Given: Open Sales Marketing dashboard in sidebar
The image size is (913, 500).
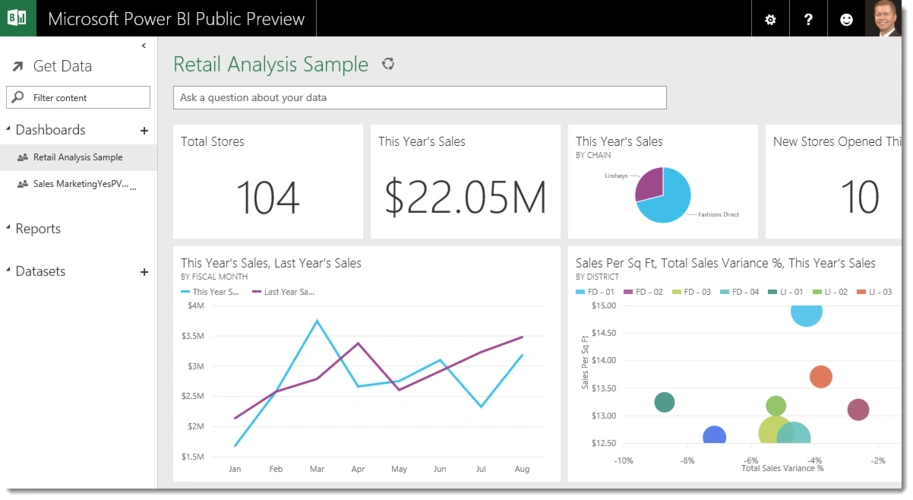Looking at the screenshot, I should [x=82, y=184].
